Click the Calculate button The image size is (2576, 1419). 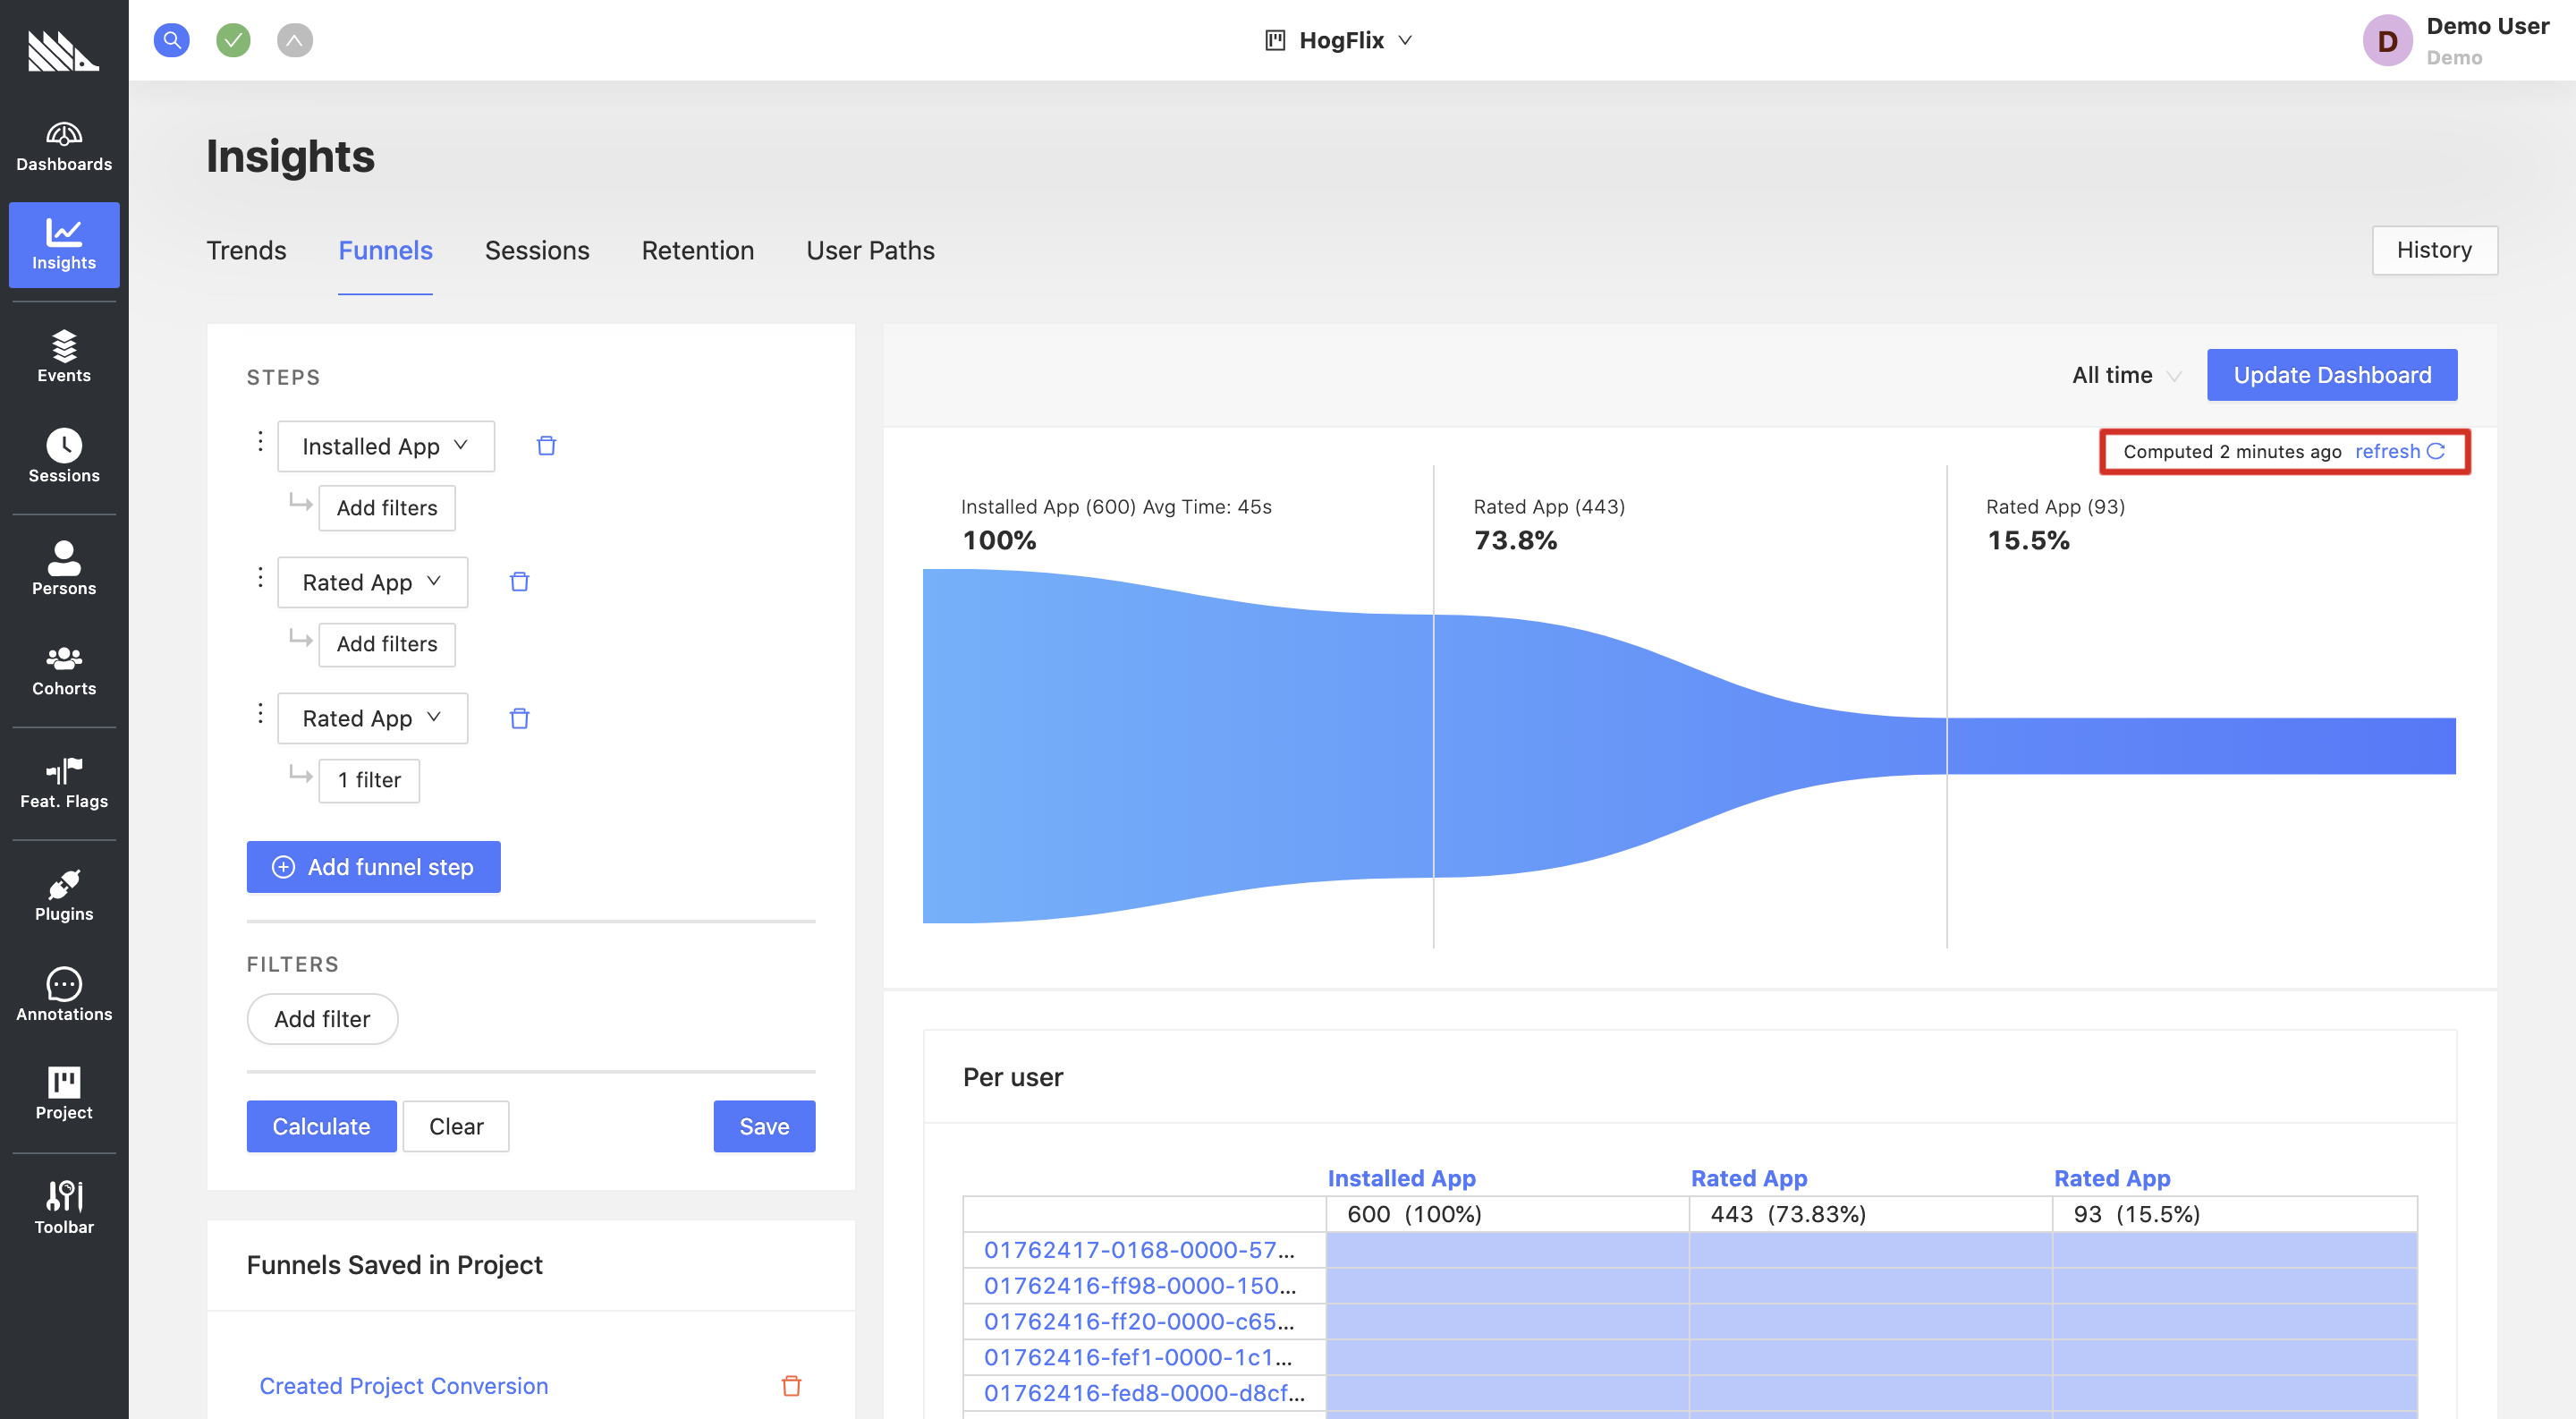click(321, 1126)
